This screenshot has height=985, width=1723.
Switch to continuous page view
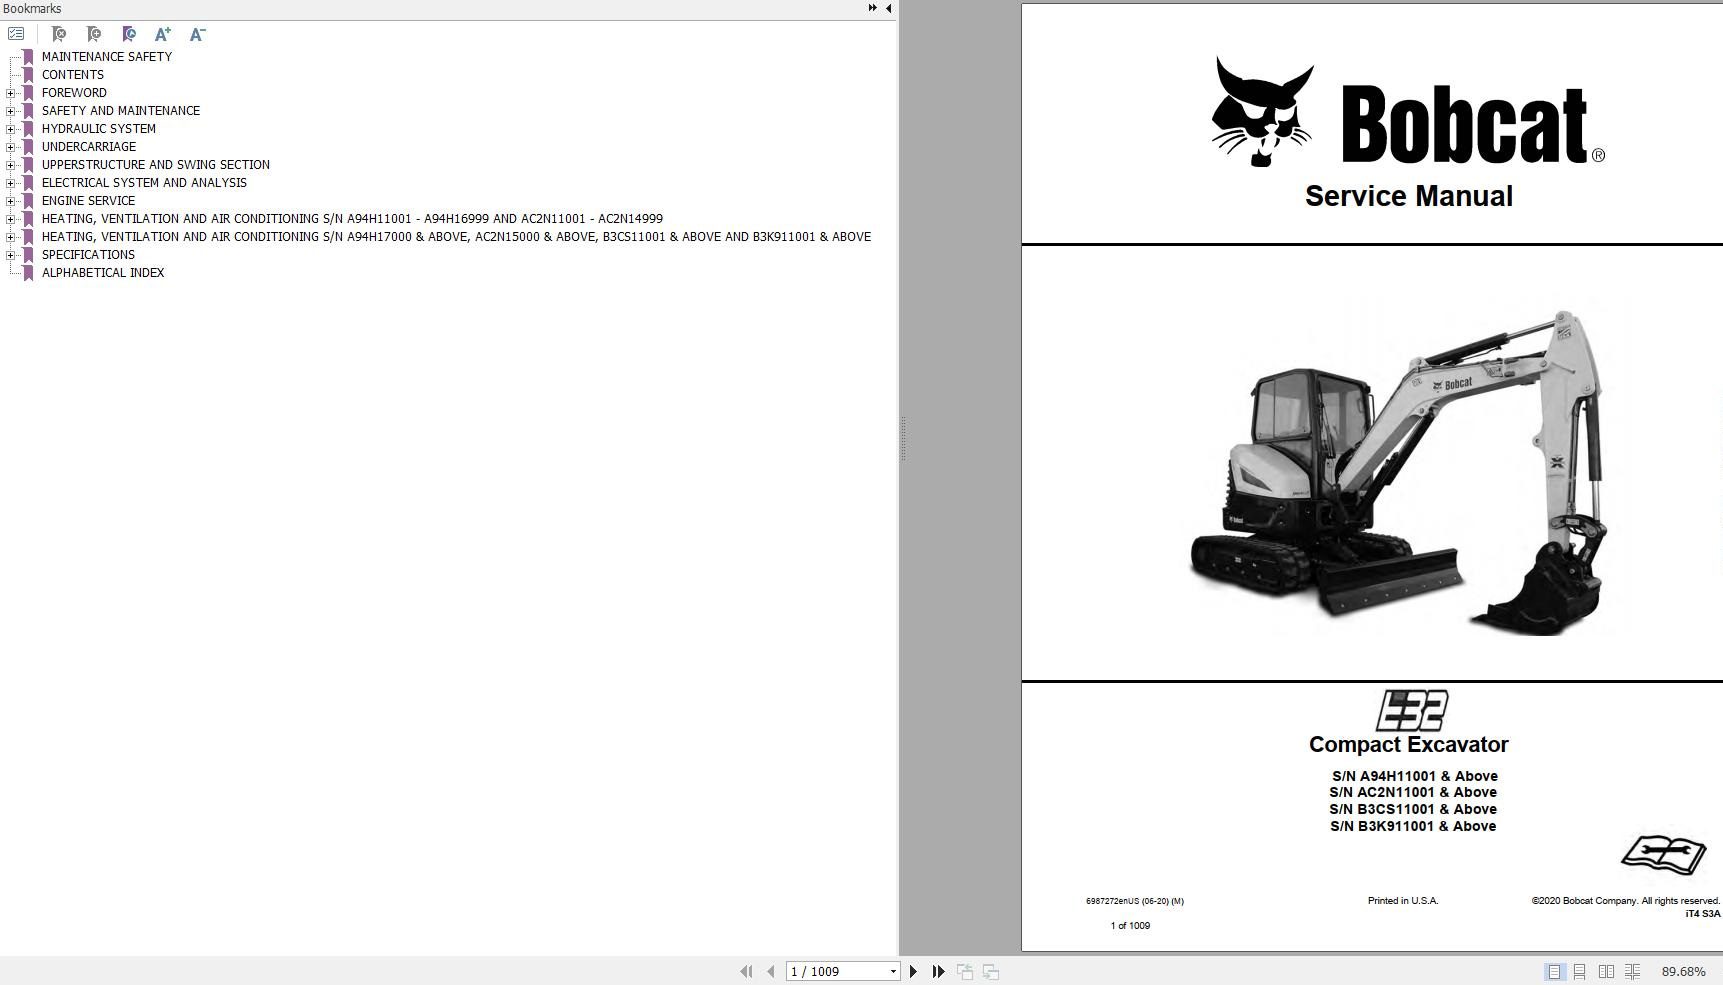pyautogui.click(x=1580, y=971)
